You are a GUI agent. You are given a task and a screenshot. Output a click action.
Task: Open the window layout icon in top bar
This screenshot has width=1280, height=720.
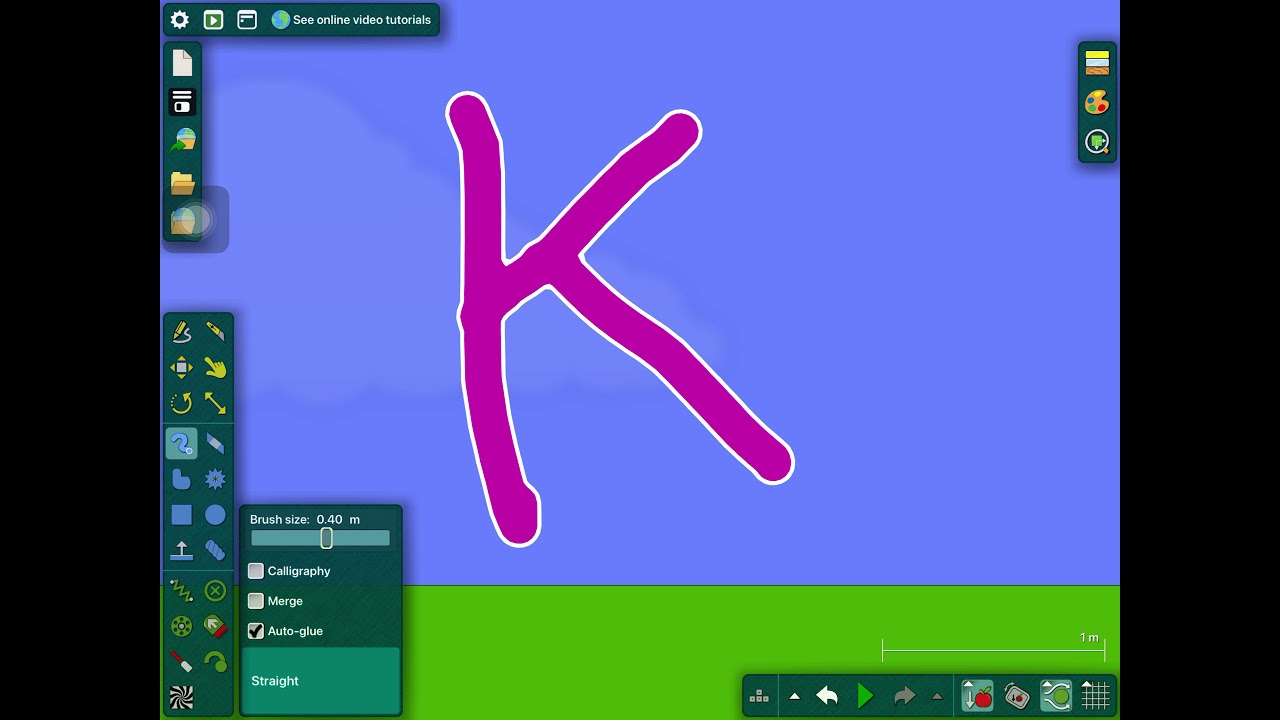pos(247,20)
